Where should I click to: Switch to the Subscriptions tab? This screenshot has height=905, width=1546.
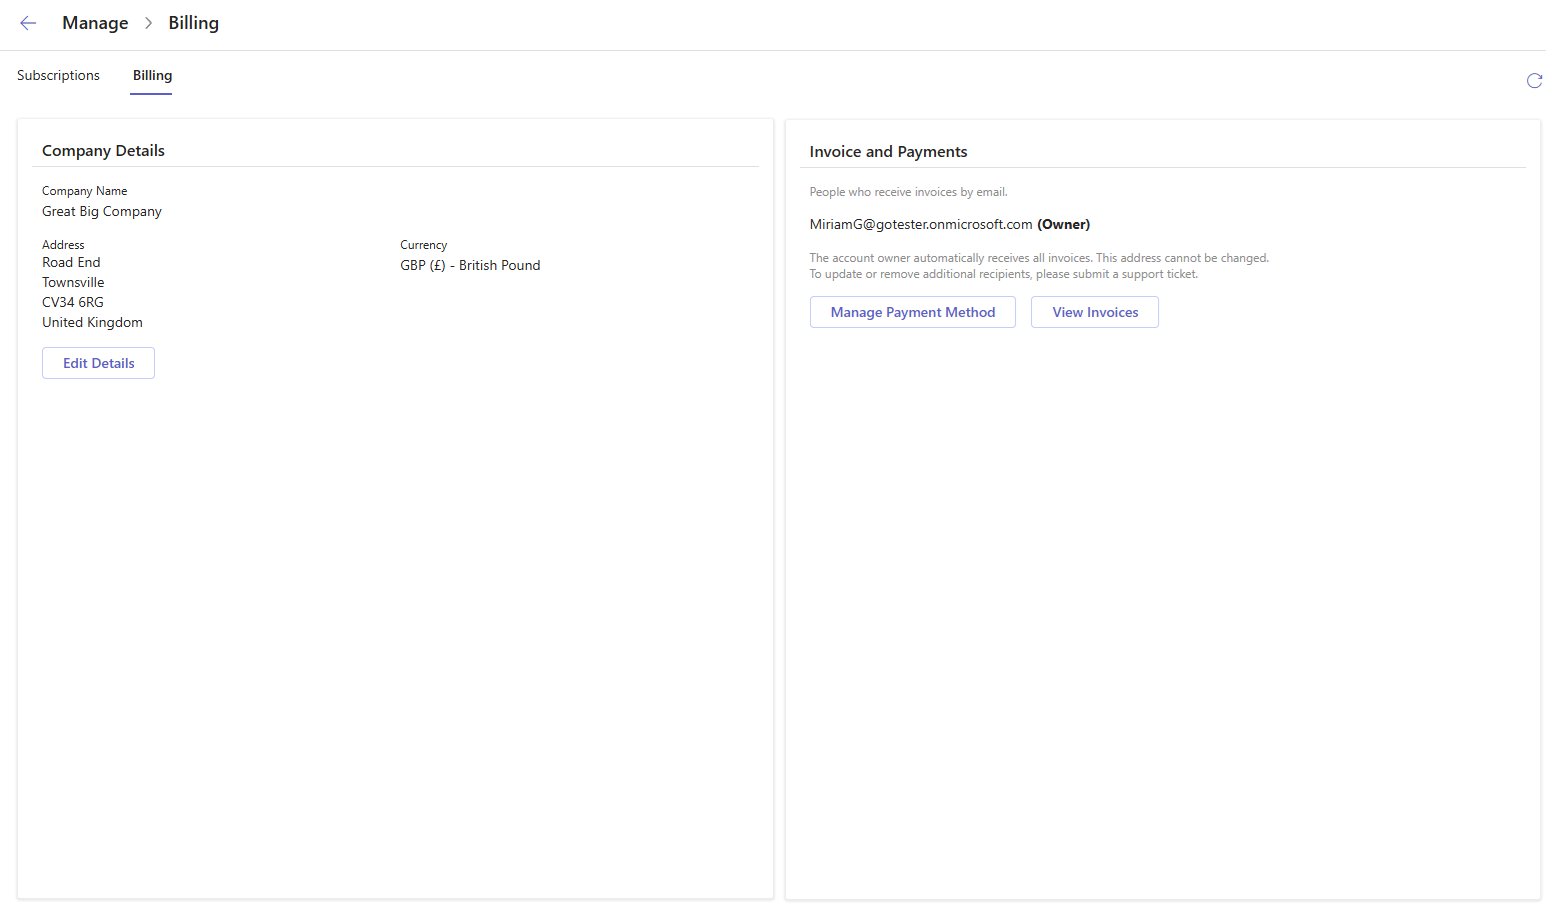tap(58, 76)
